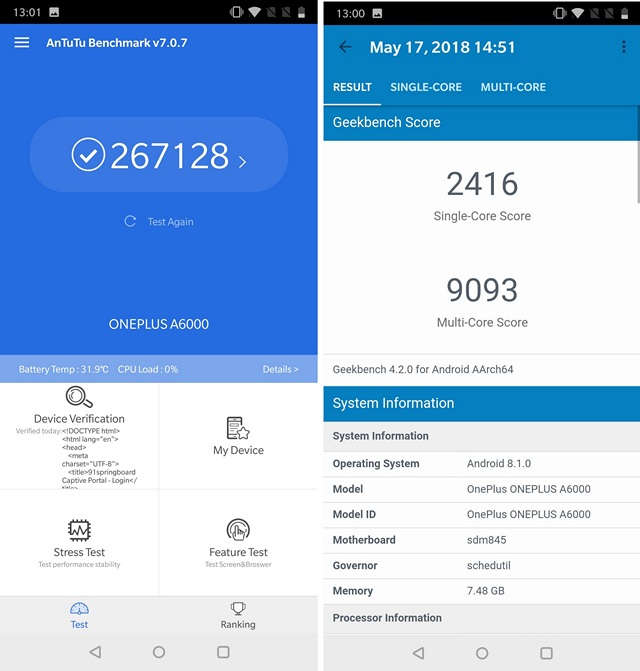Tap the Geekbench recent apps button
This screenshot has width=640, height=671.
(x=546, y=653)
